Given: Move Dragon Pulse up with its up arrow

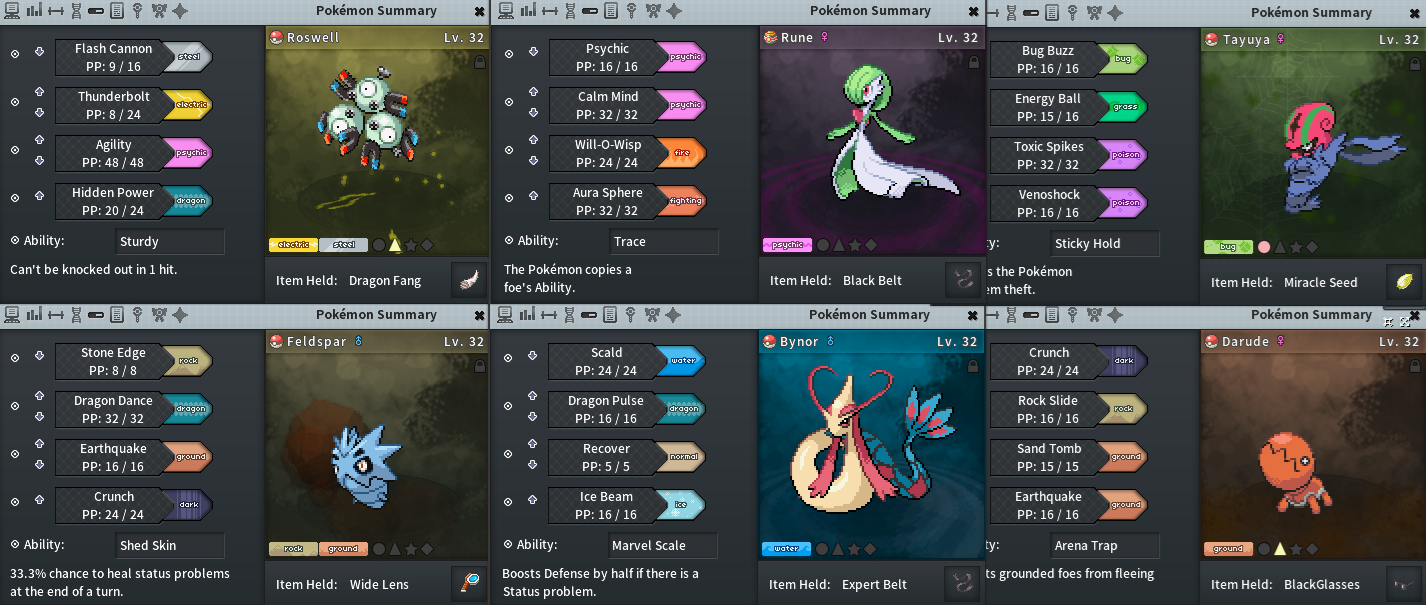Looking at the screenshot, I should pos(533,395).
